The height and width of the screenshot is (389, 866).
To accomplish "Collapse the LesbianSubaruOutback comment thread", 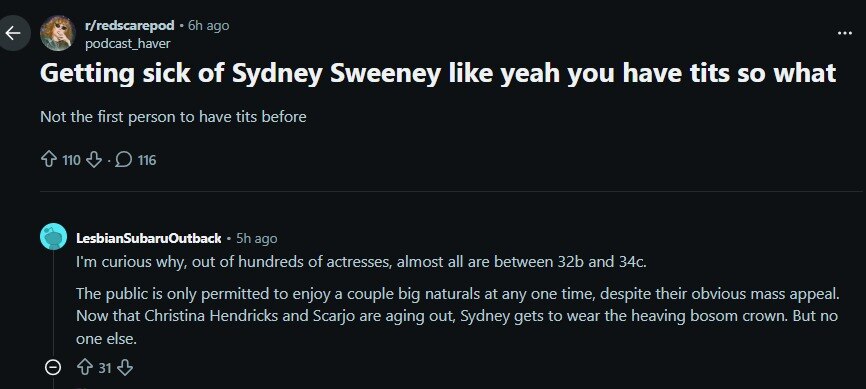I will pyautogui.click(x=52, y=367).
